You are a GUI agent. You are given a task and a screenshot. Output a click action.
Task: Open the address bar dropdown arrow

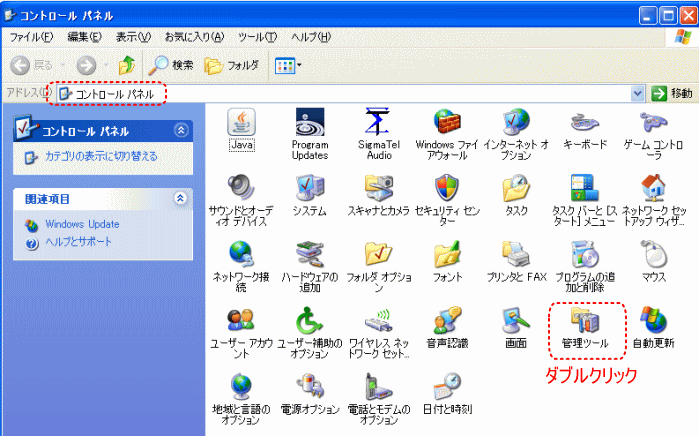pyautogui.click(x=638, y=93)
